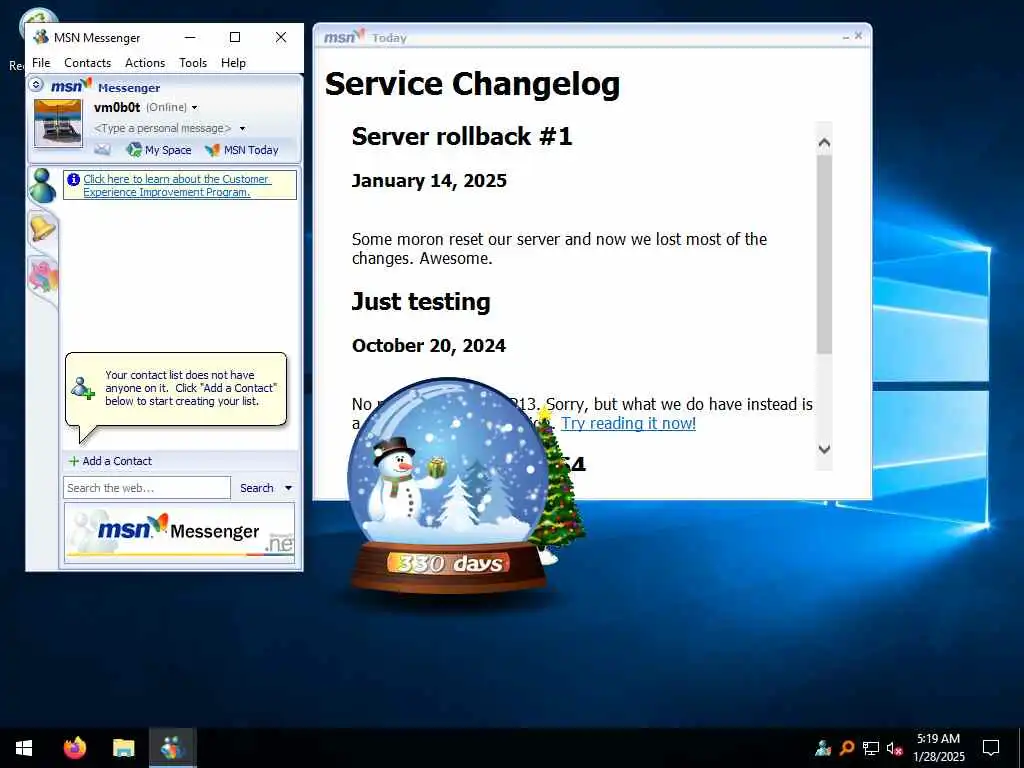Click the MSN Messenger banner ad
This screenshot has height=768, width=1024.
click(x=180, y=533)
